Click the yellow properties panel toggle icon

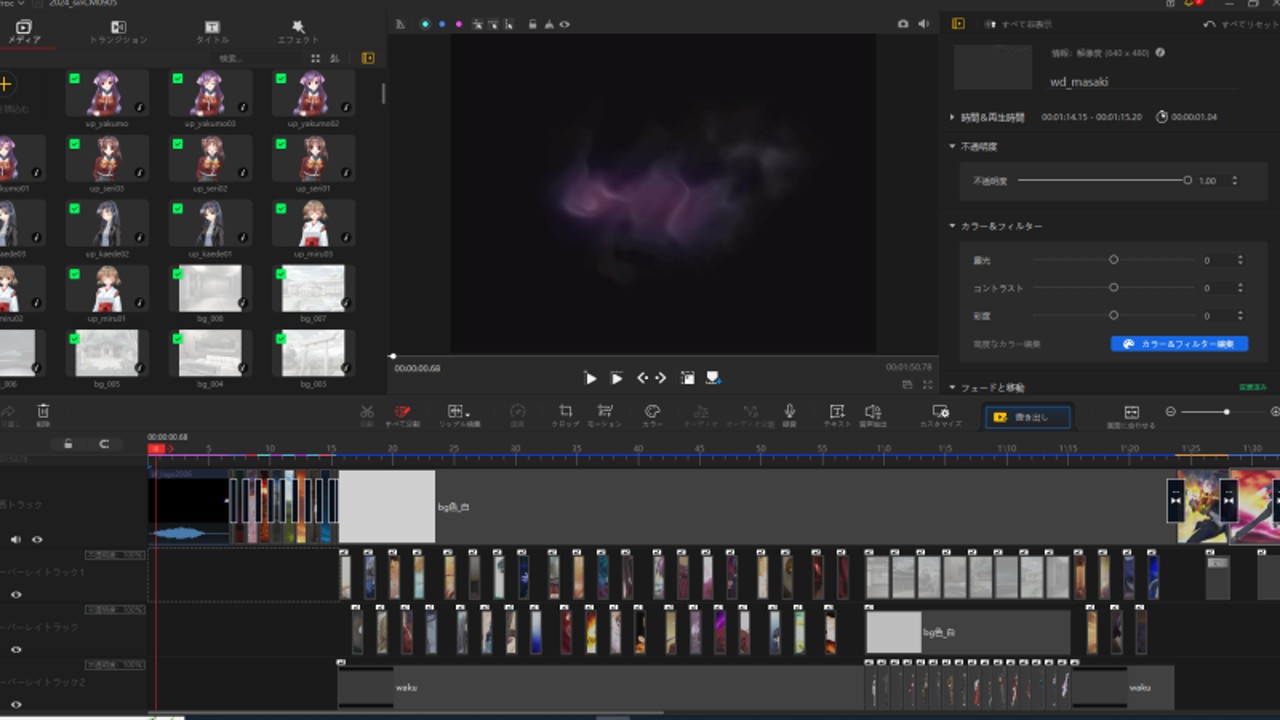958,24
